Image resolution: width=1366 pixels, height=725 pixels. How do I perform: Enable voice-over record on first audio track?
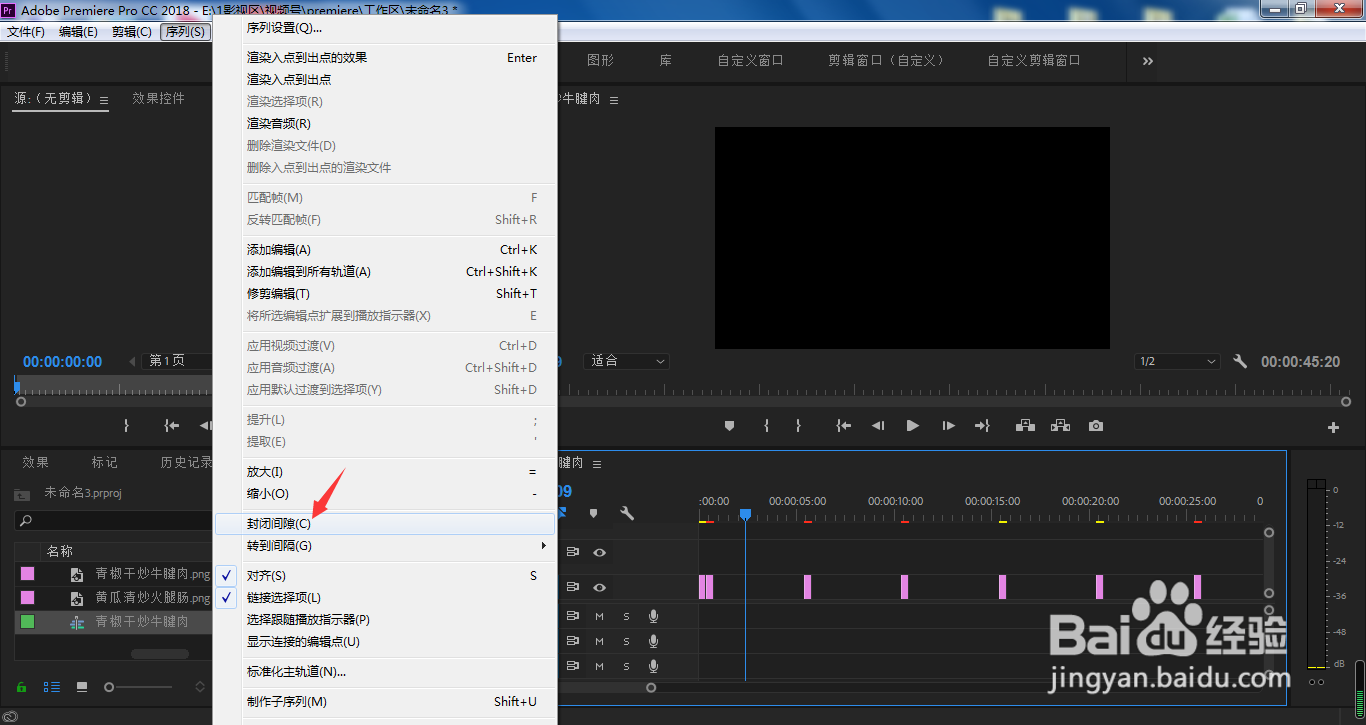[653, 616]
